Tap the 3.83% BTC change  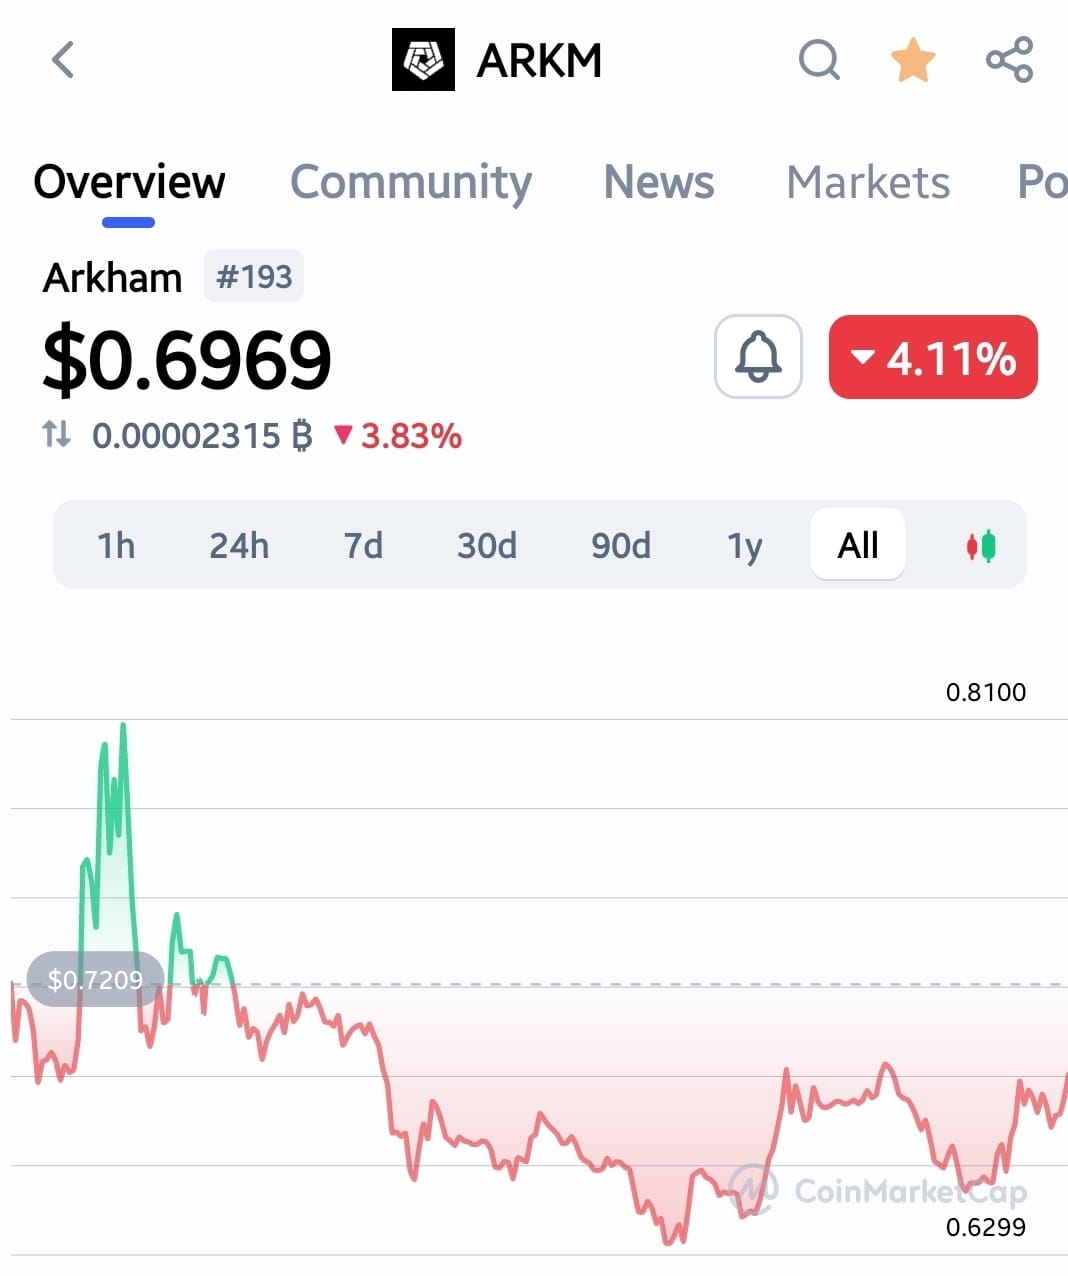point(398,436)
